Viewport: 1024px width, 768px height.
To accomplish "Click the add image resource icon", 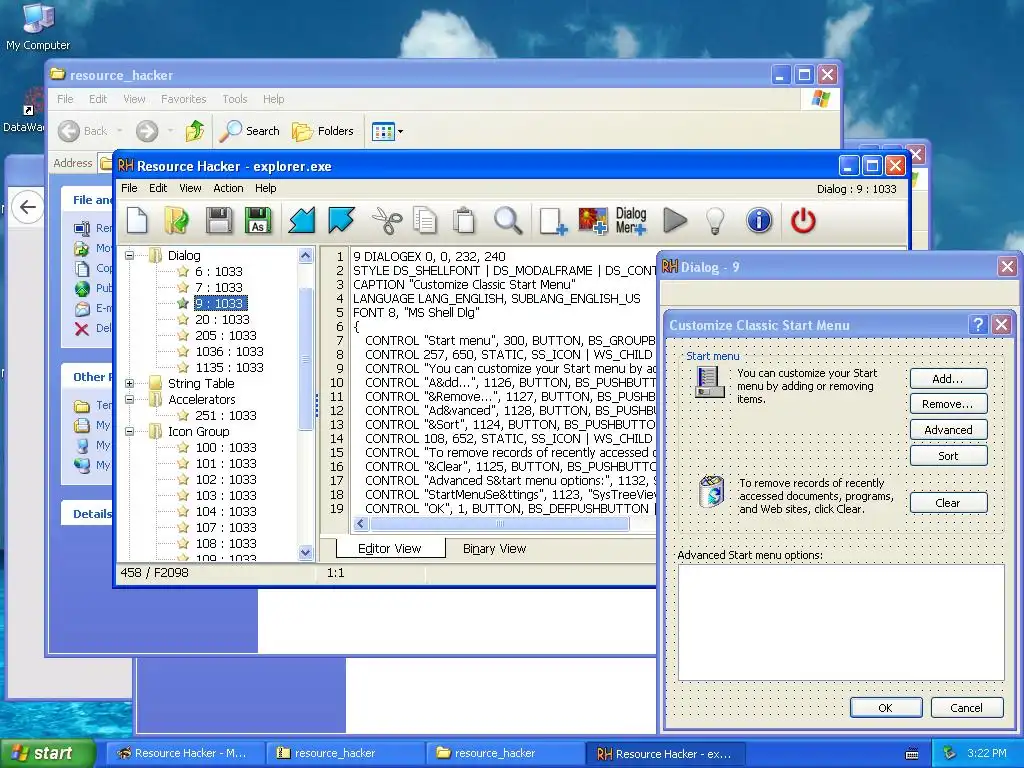I will [593, 221].
